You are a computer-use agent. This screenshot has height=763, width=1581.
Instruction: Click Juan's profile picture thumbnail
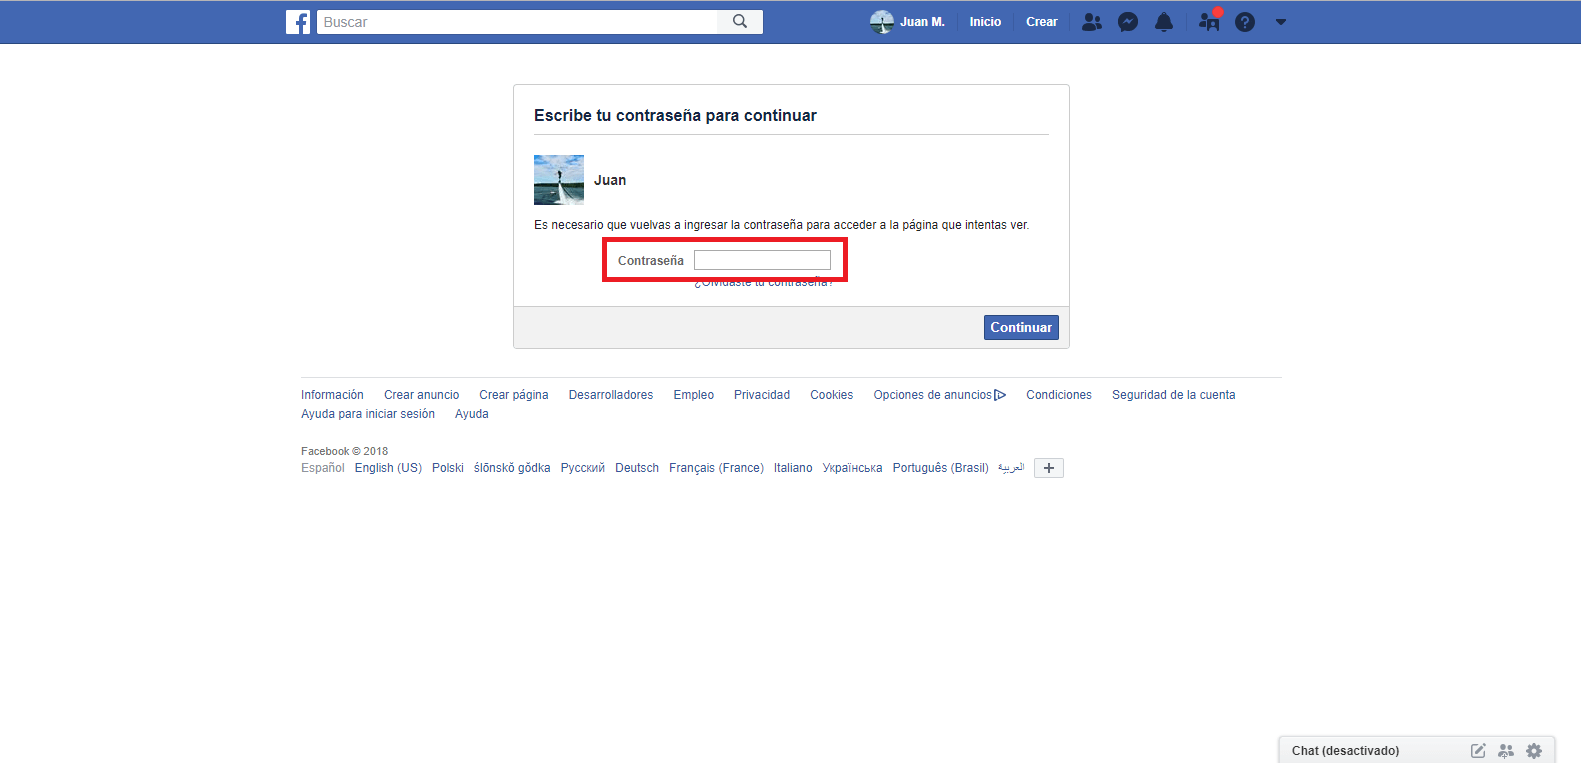559,180
